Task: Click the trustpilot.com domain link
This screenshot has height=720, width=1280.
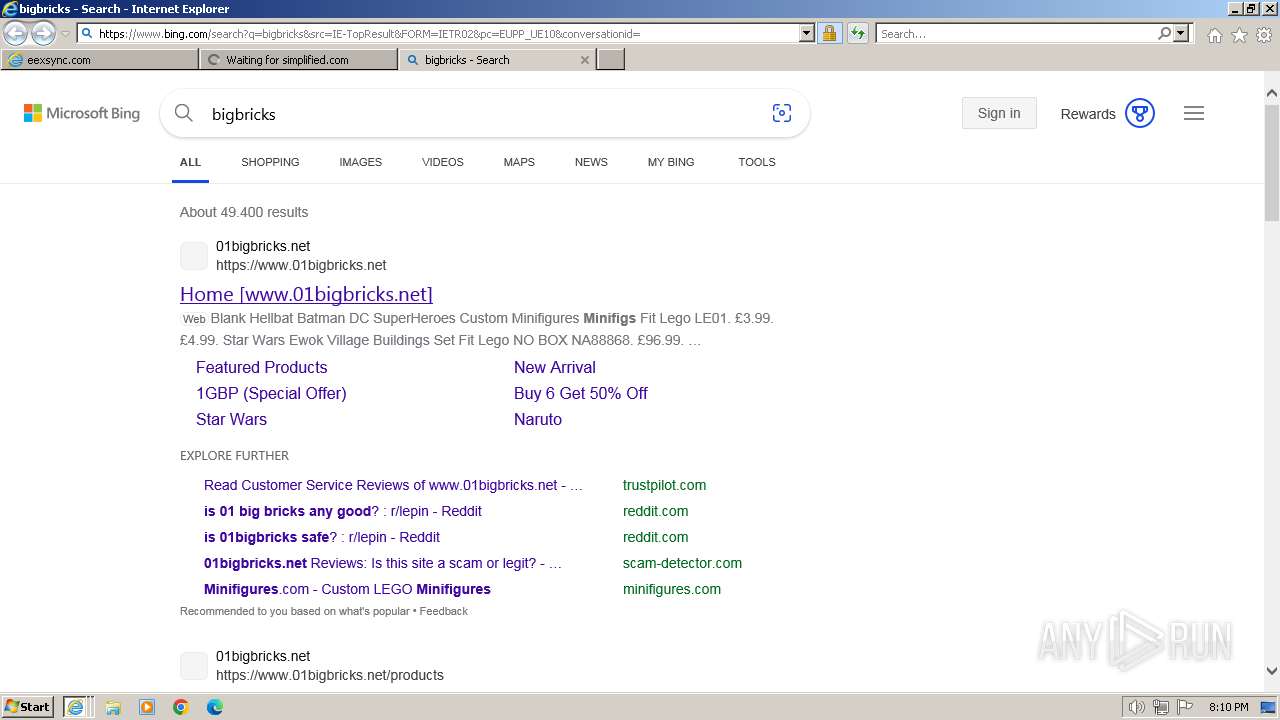Action: click(664, 485)
